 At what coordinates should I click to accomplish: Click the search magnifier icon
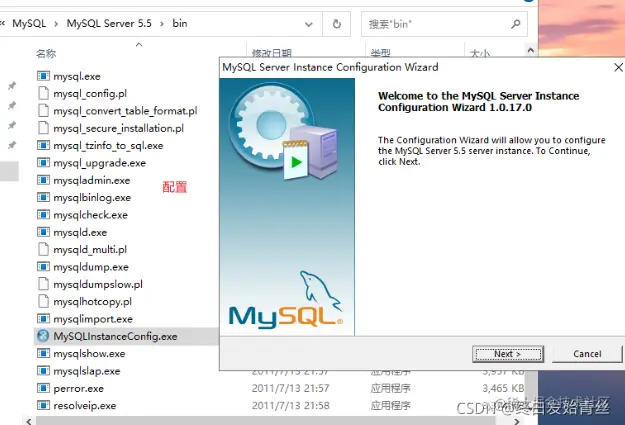tap(515, 24)
